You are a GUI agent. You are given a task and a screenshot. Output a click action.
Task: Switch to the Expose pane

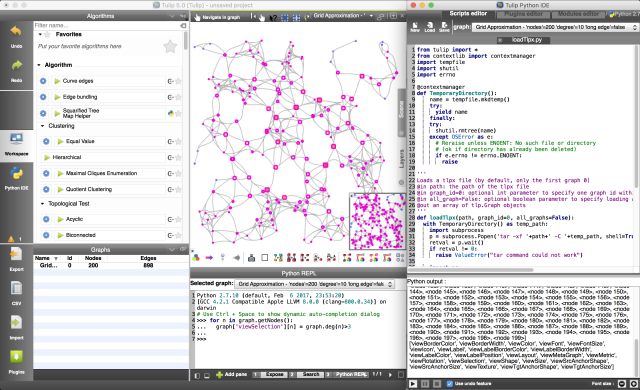(x=274, y=374)
